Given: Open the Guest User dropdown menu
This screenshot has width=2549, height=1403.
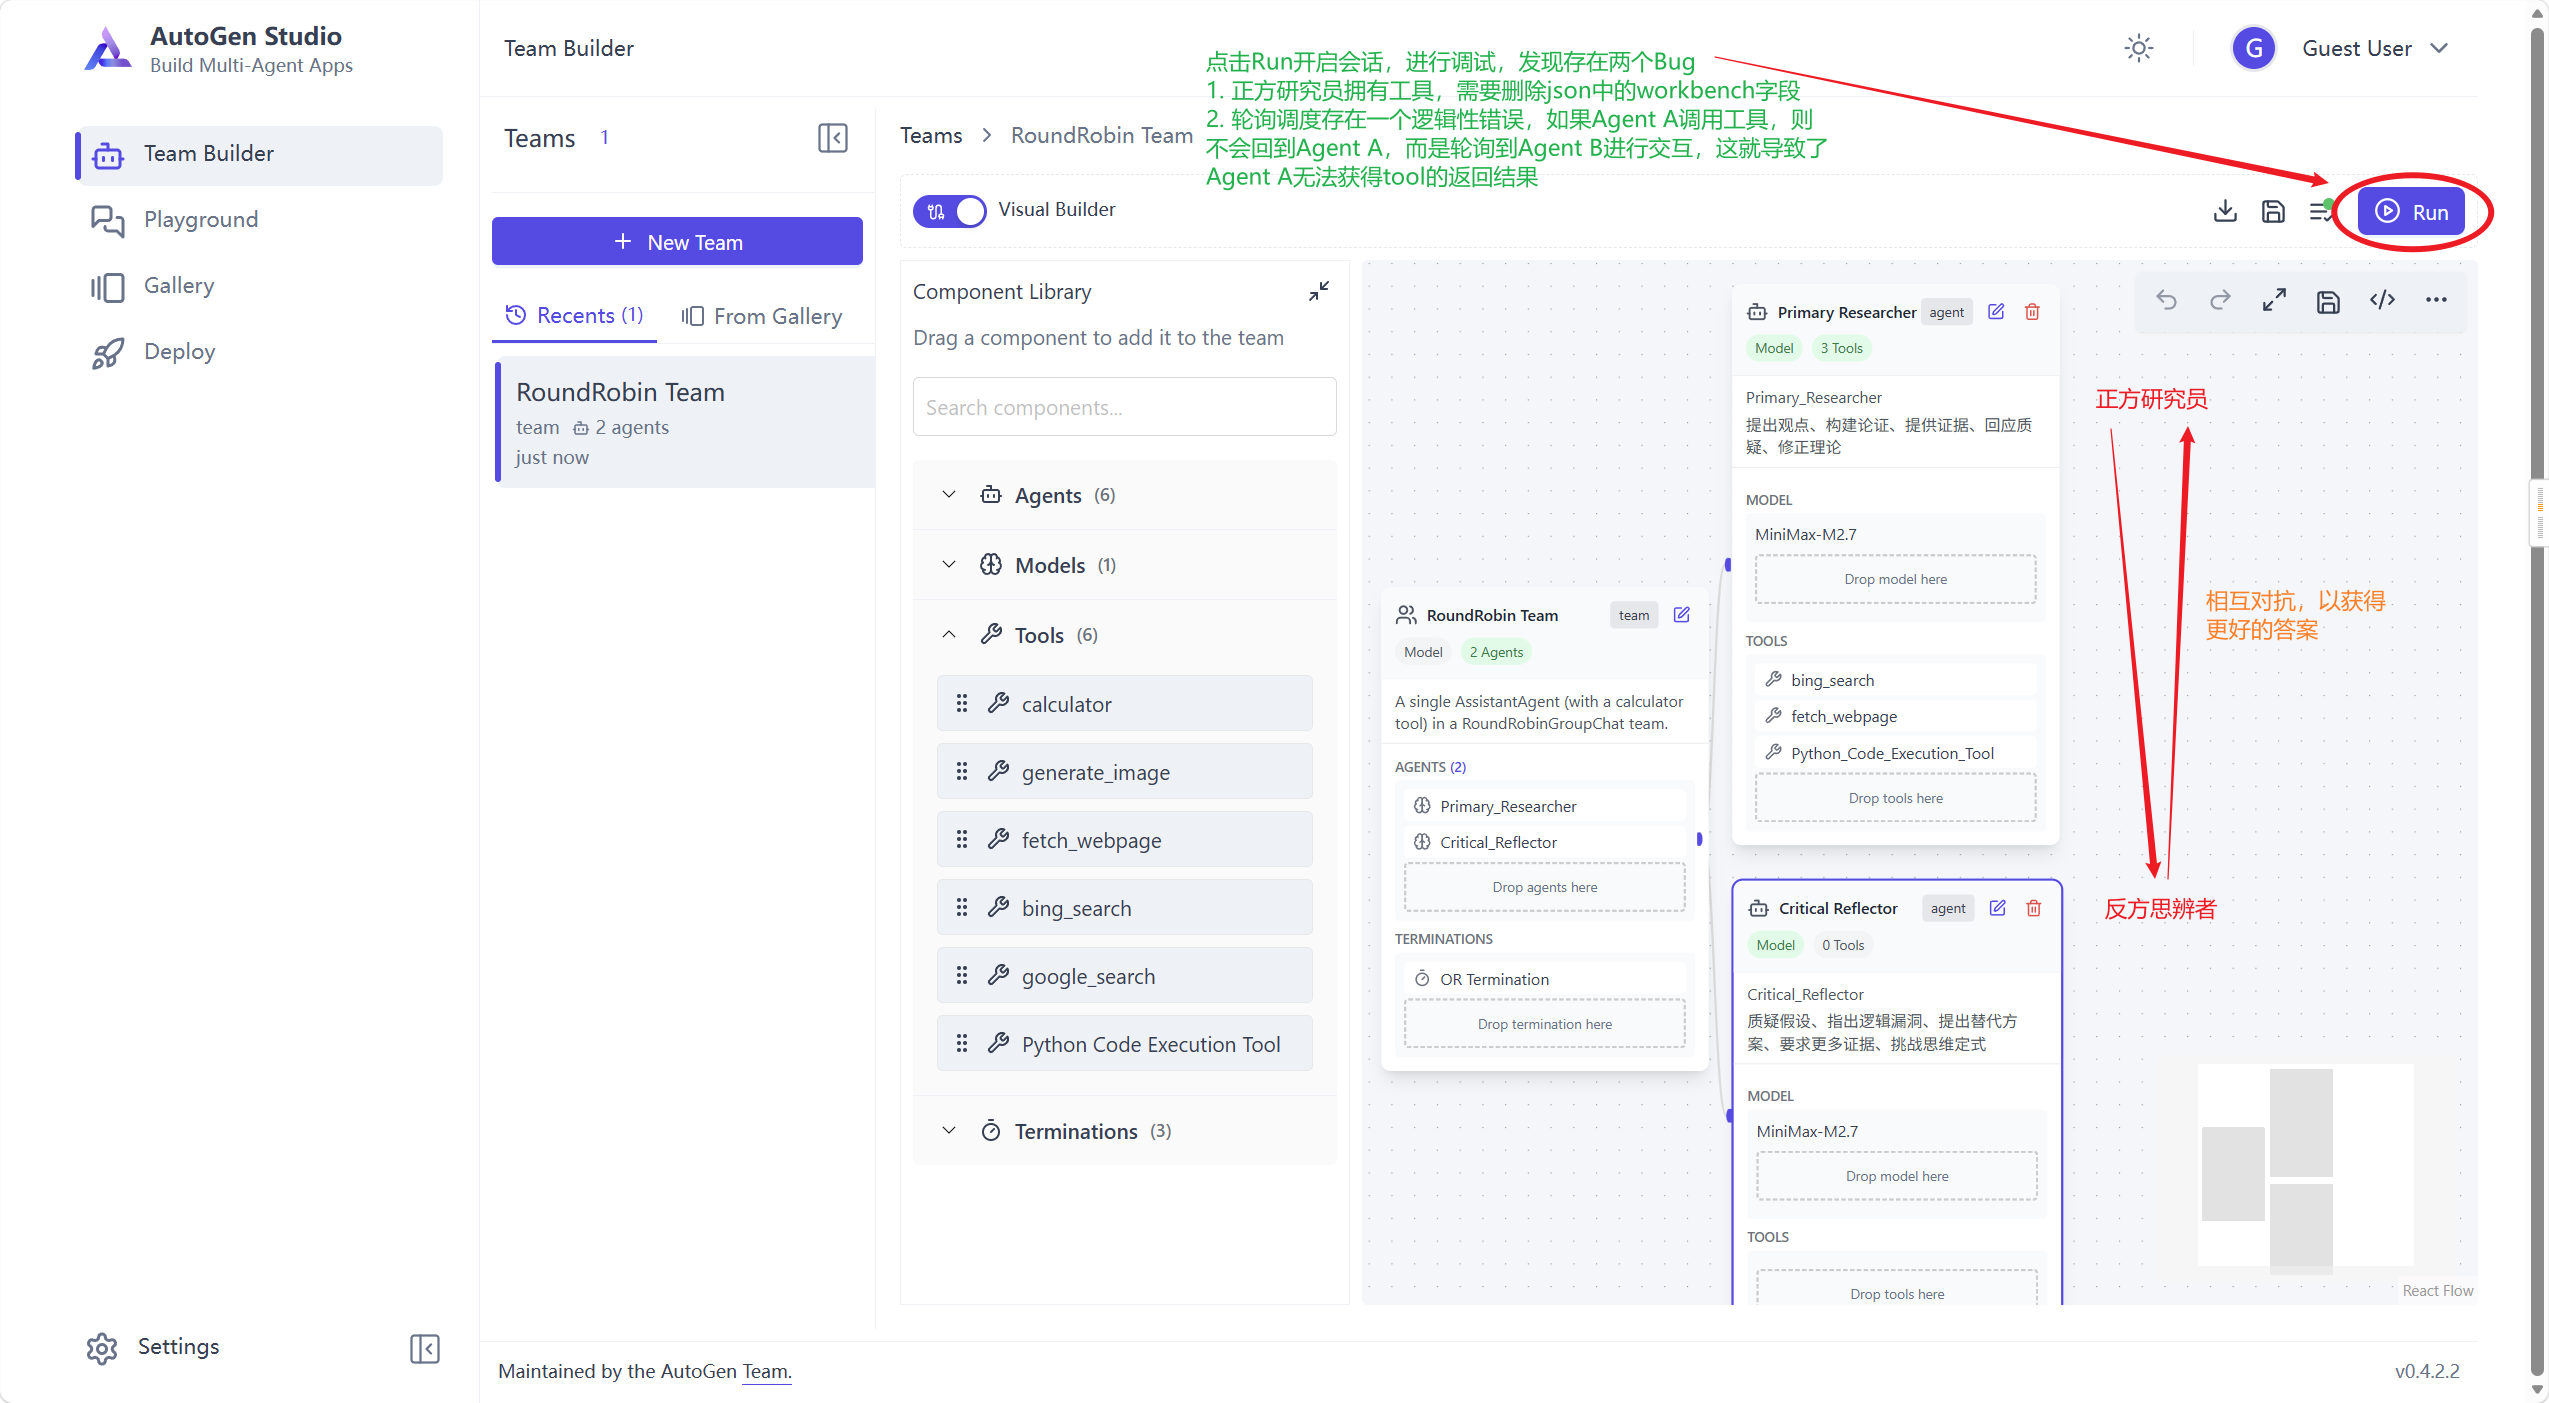Looking at the screenshot, I should click(2438, 48).
